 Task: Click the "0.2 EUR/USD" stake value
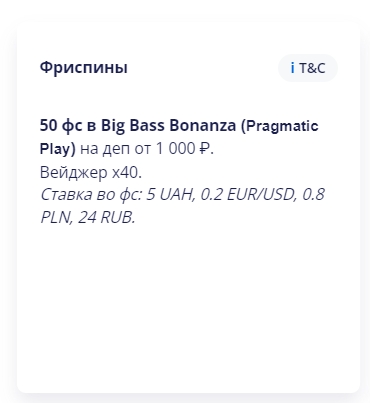(248, 194)
